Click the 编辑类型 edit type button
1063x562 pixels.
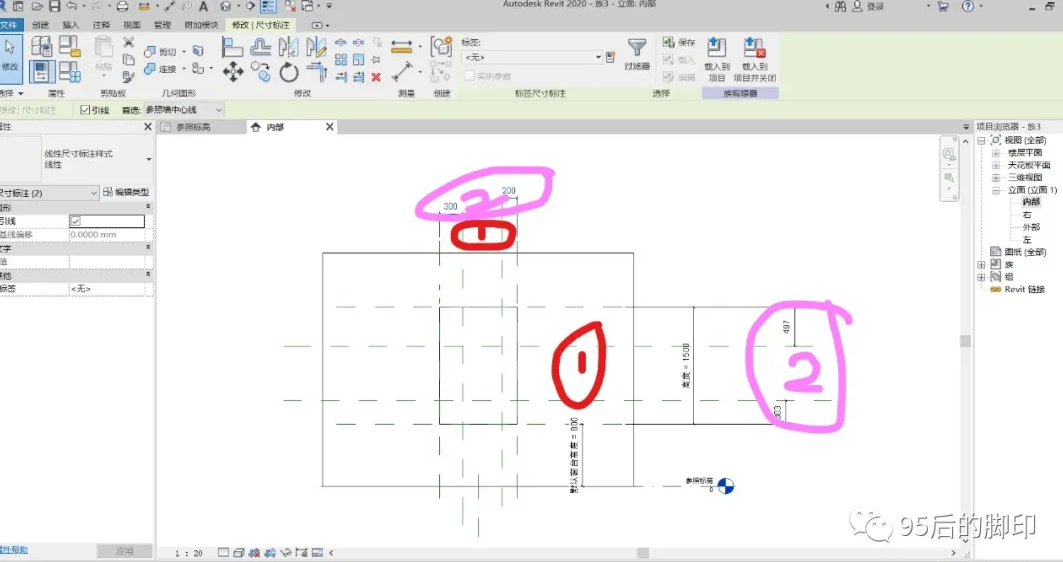pyautogui.click(x=126, y=193)
